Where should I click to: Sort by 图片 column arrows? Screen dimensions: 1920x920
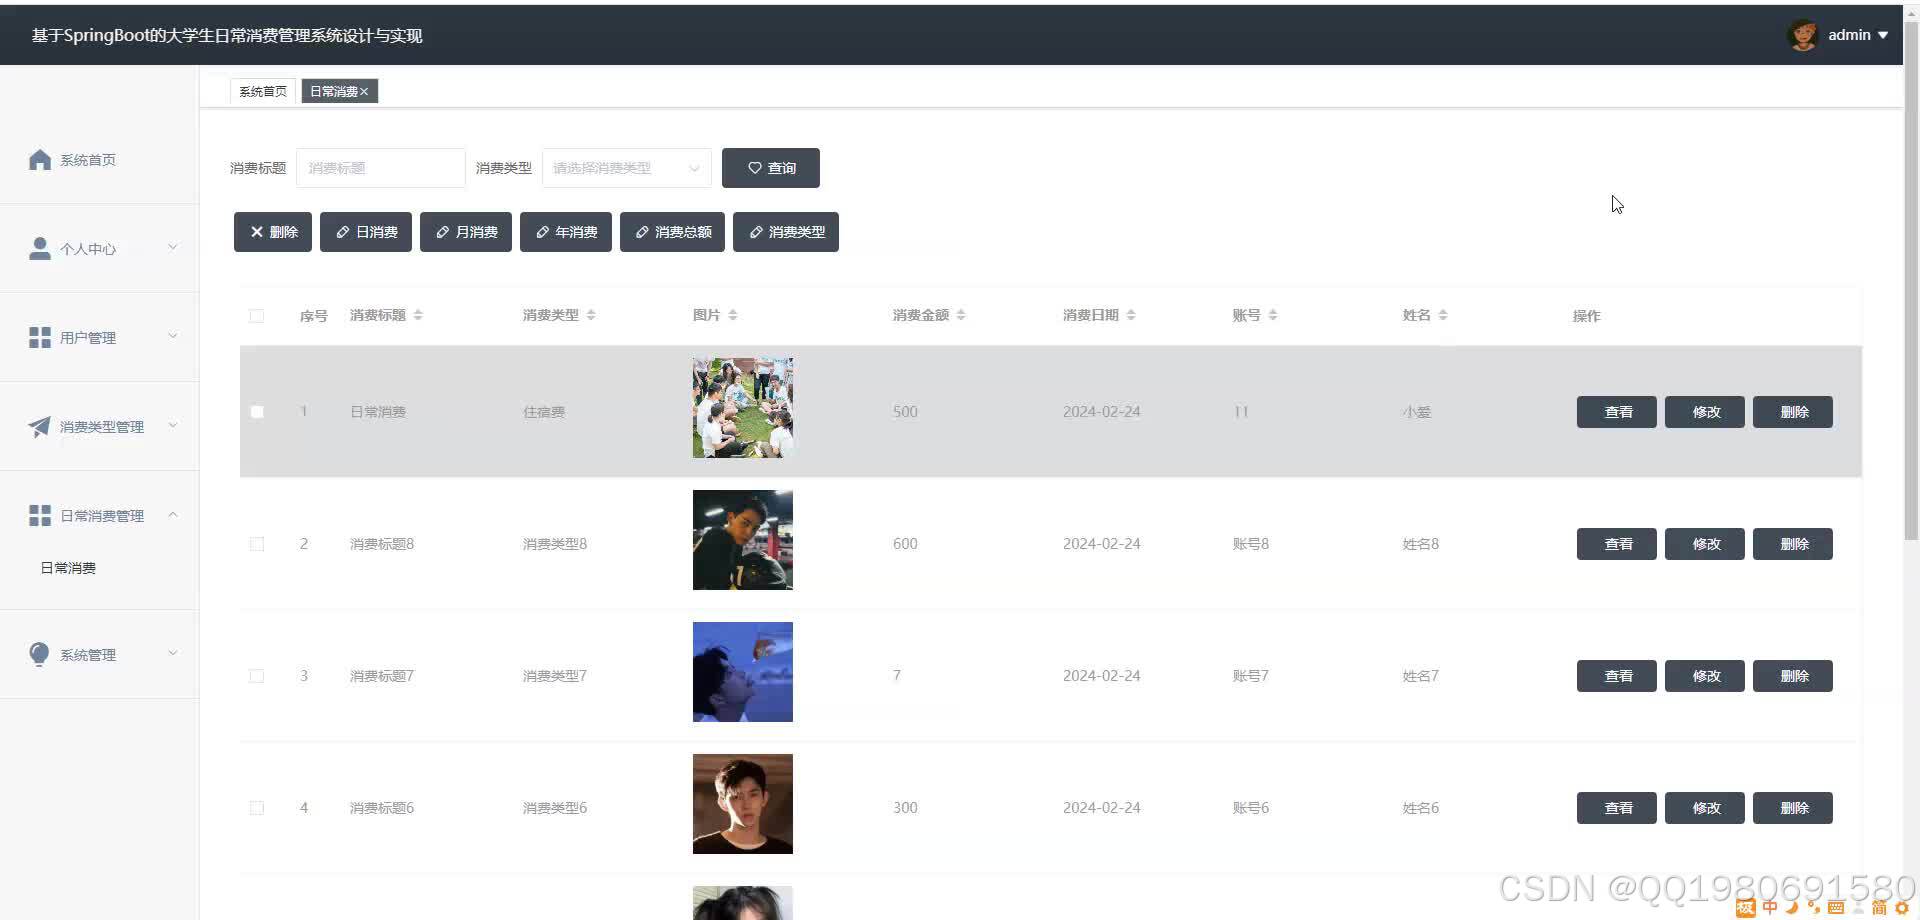[733, 315]
